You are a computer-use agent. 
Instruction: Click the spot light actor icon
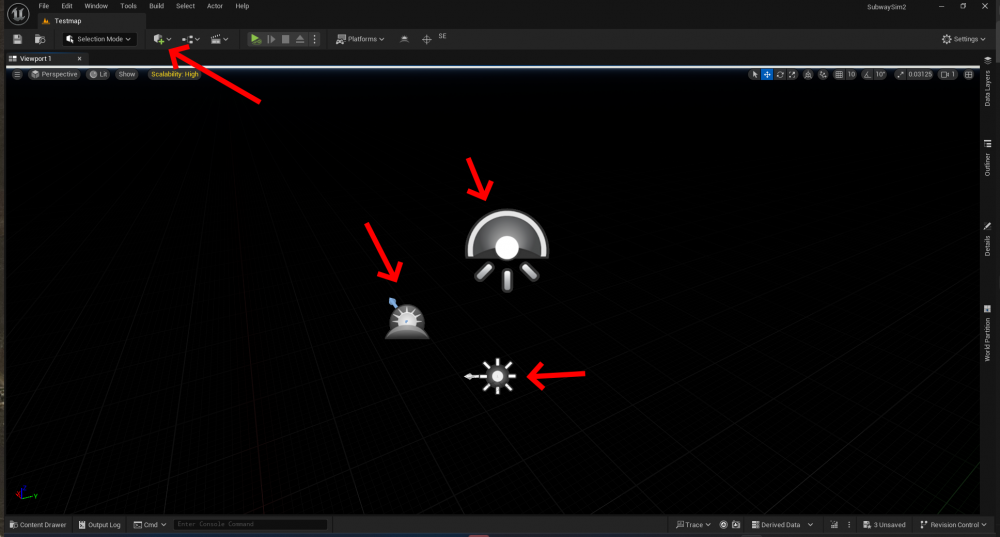click(507, 249)
